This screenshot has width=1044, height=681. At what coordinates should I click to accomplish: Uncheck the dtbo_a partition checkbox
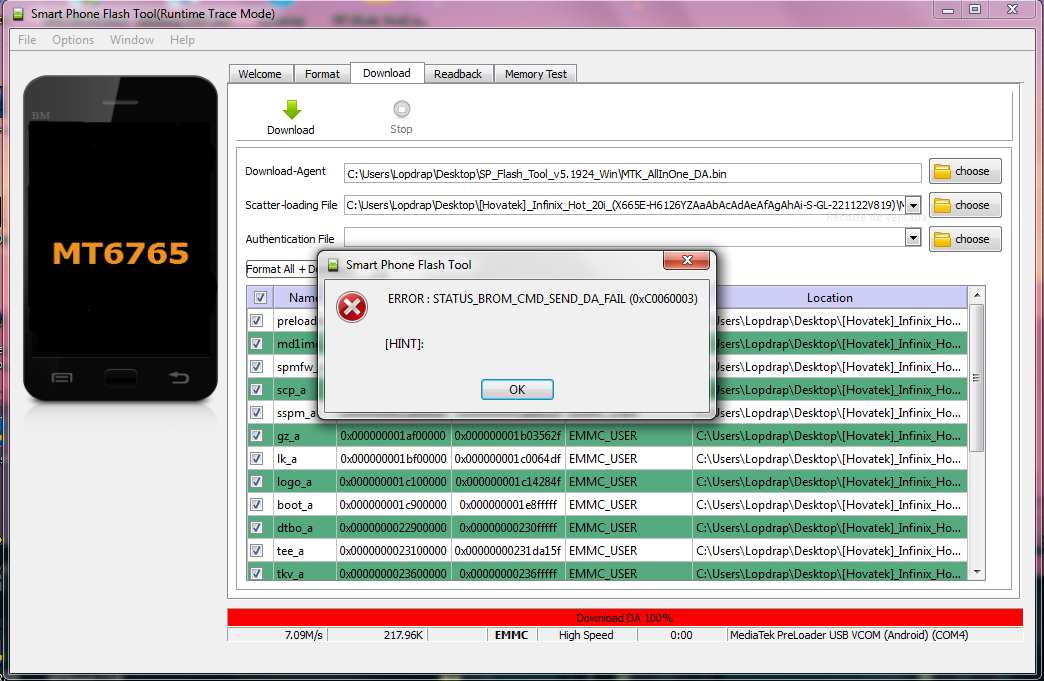[x=256, y=527]
